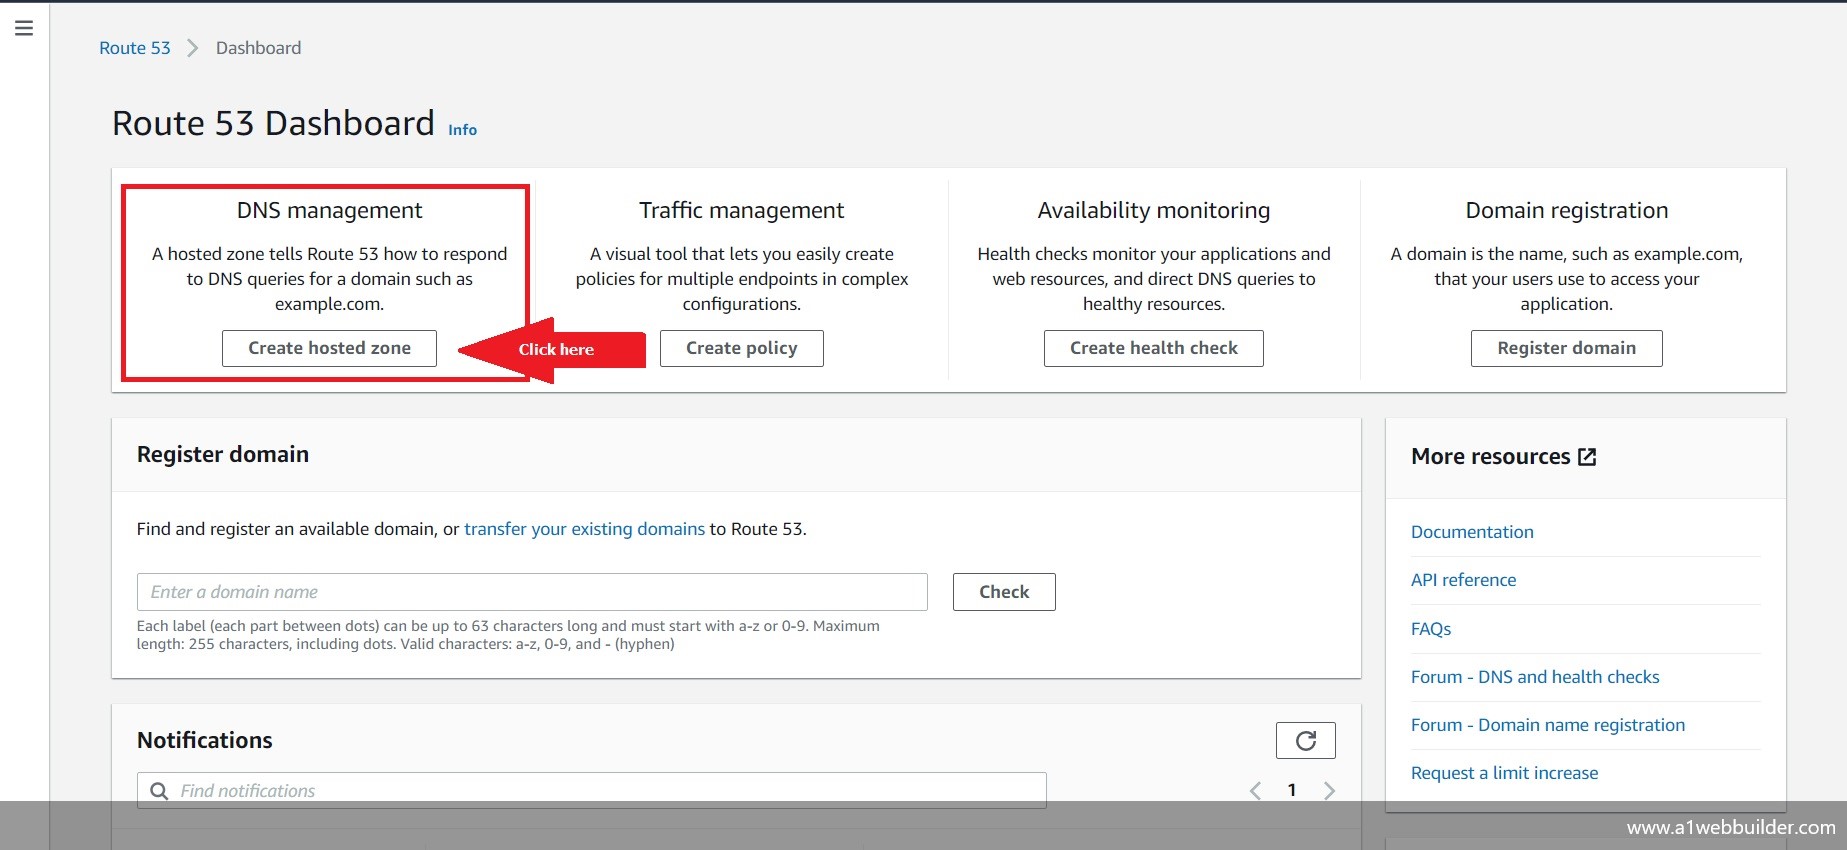This screenshot has height=850, width=1847.
Task: Open the Request a limit increase link
Action: [x=1504, y=773]
